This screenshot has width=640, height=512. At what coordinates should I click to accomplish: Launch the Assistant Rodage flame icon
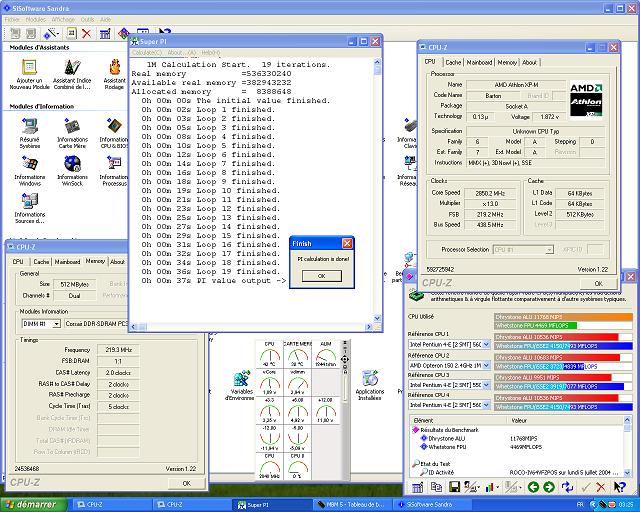tap(115, 67)
